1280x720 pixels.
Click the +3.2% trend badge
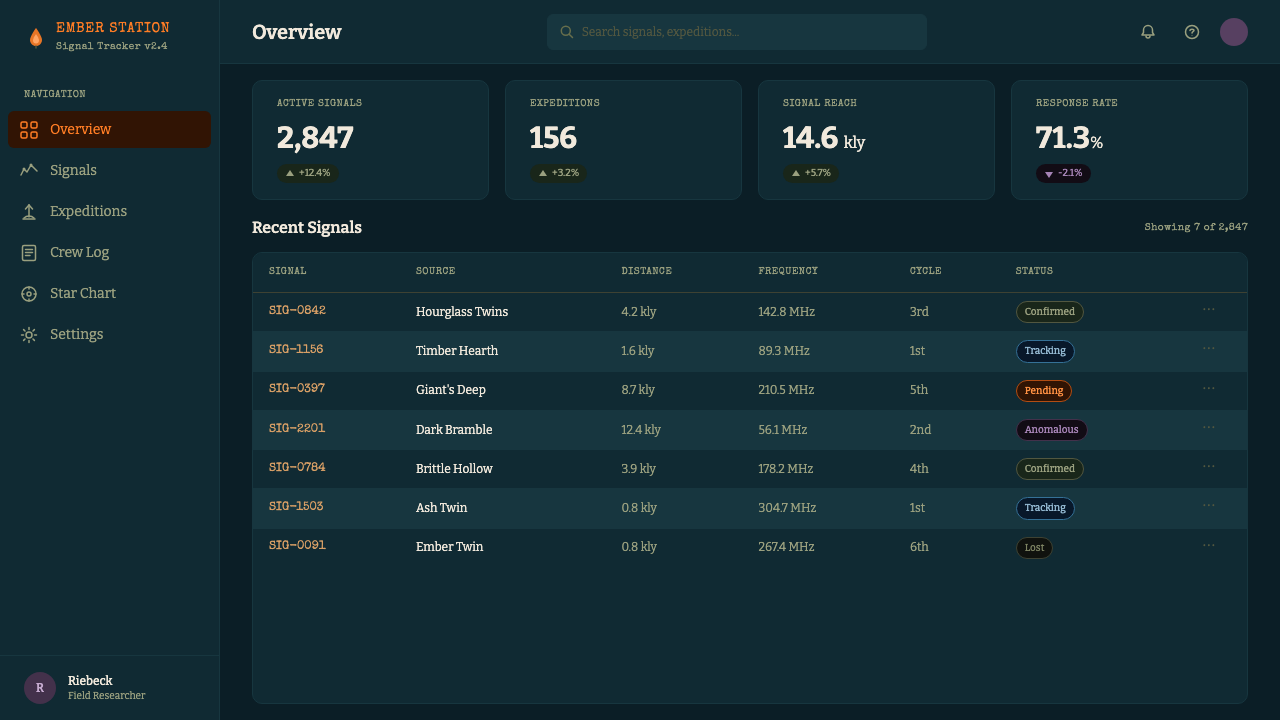click(x=559, y=173)
